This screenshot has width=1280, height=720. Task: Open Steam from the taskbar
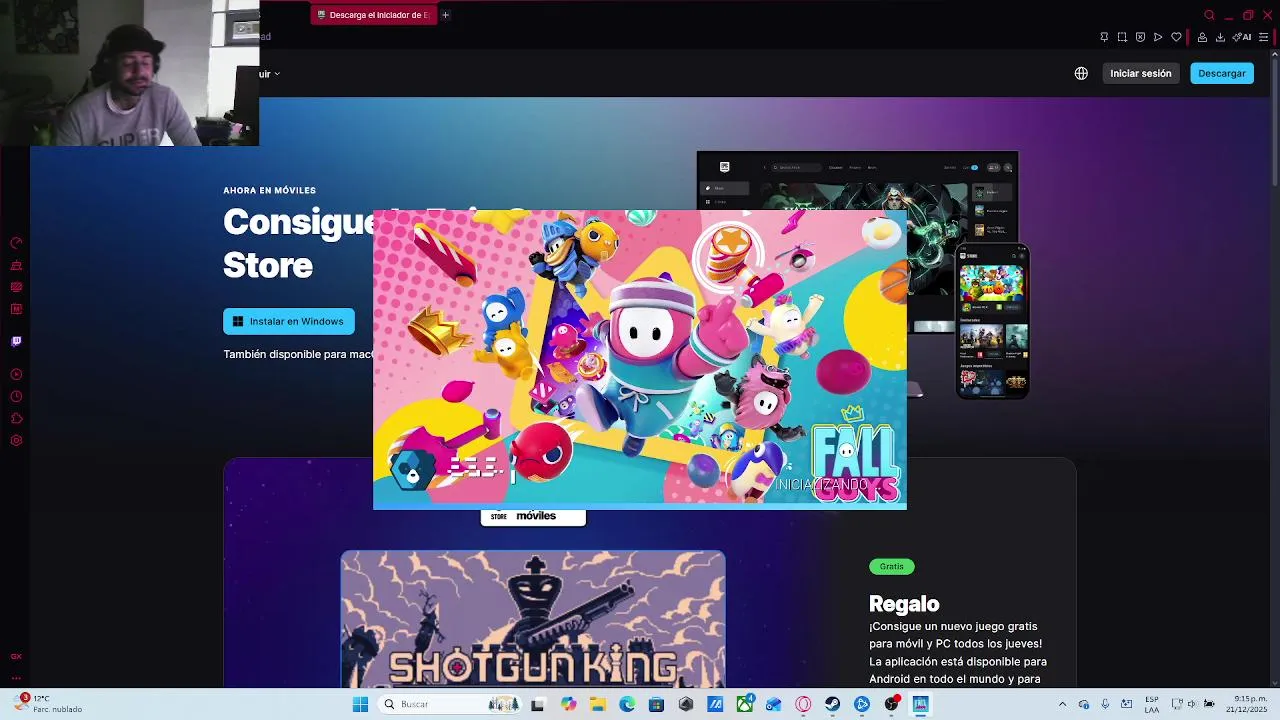pyautogui.click(x=832, y=704)
